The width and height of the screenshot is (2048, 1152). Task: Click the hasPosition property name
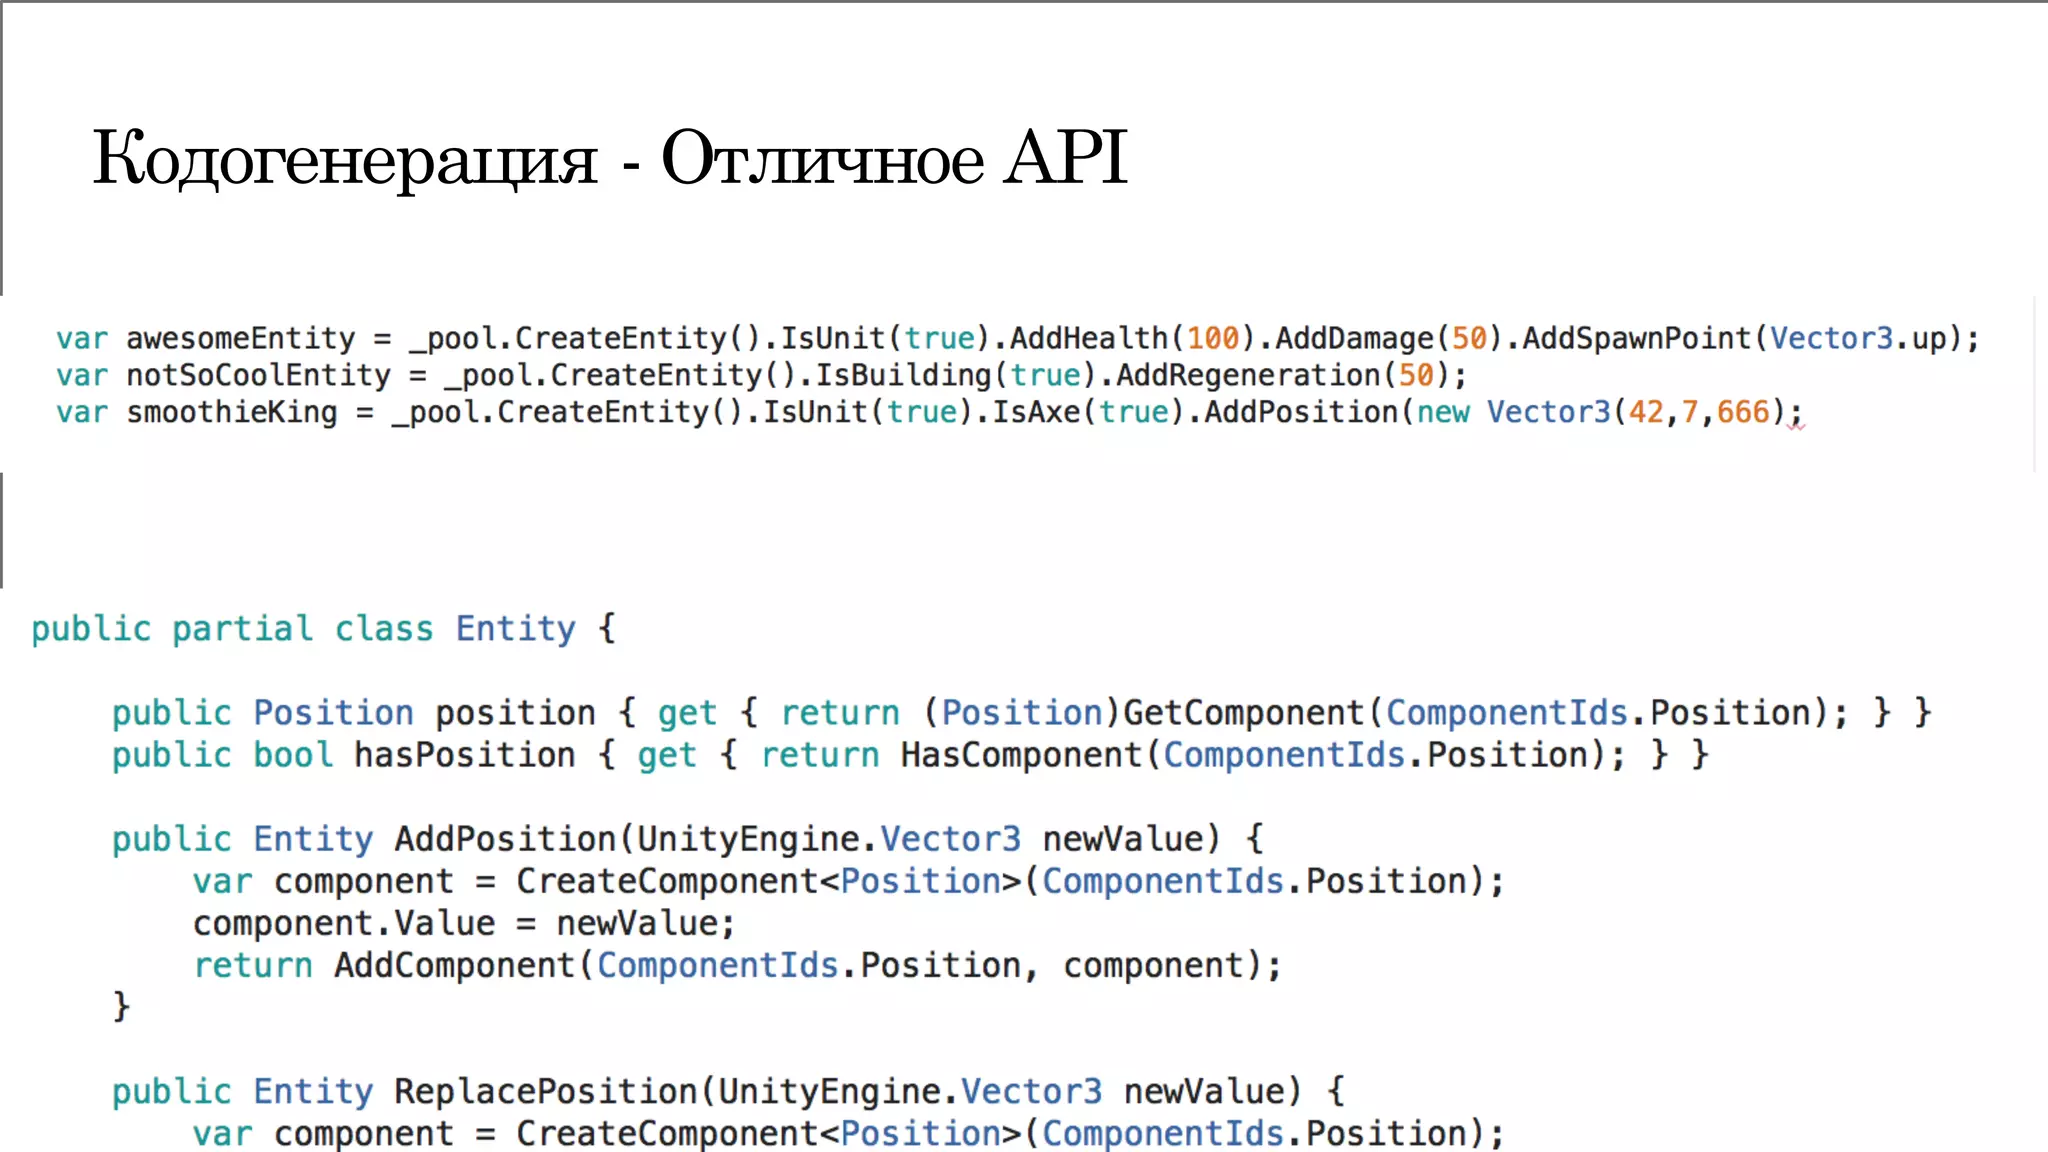click(x=465, y=755)
